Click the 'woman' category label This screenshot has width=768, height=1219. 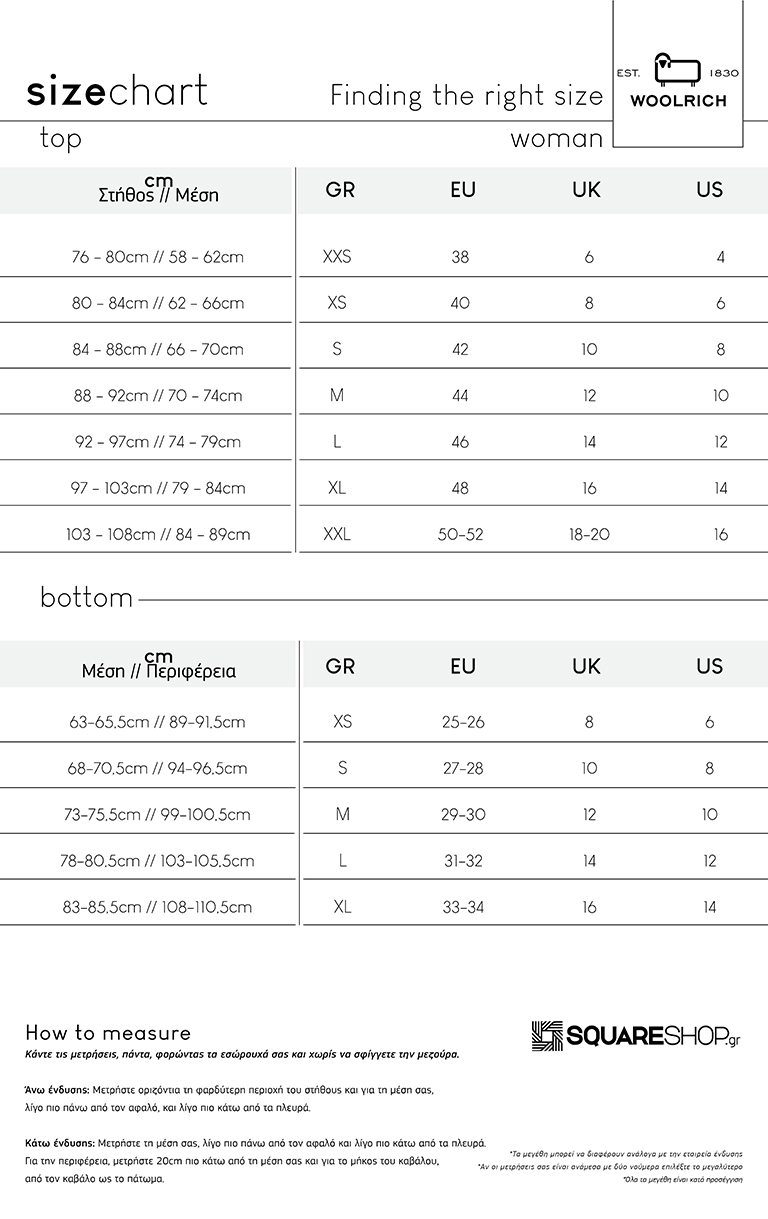coord(557,139)
